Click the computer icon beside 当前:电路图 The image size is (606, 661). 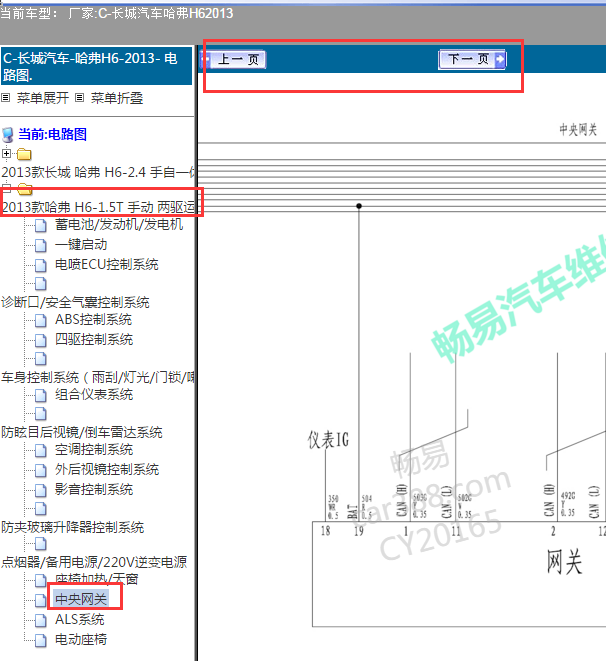(x=8, y=135)
